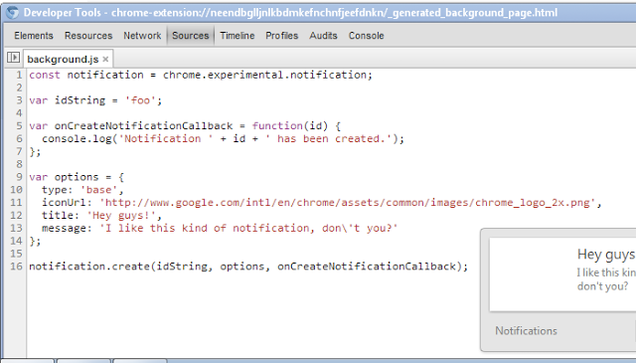This screenshot has width=636, height=363.
Task: Click the ' has been created.' string
Action: click(x=329, y=139)
